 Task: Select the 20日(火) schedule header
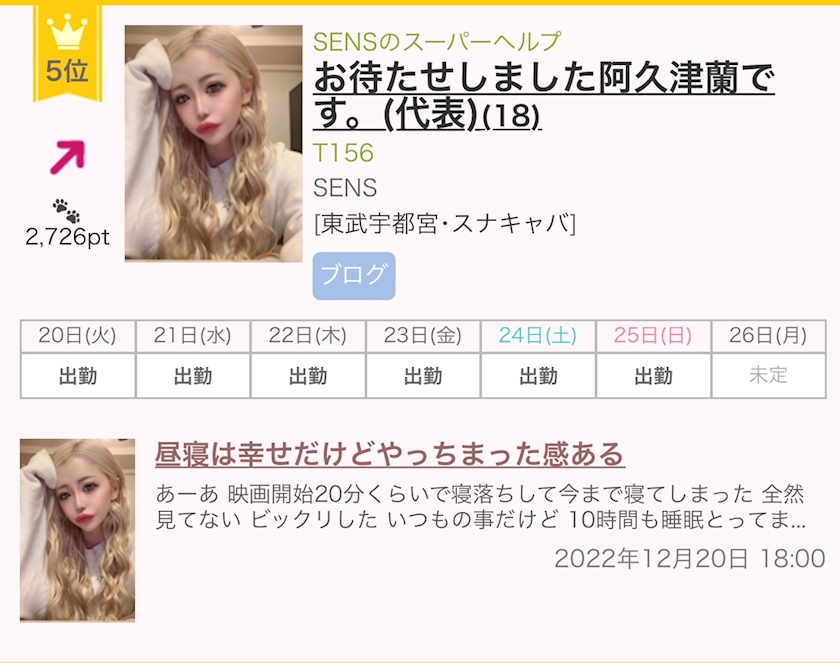78,336
